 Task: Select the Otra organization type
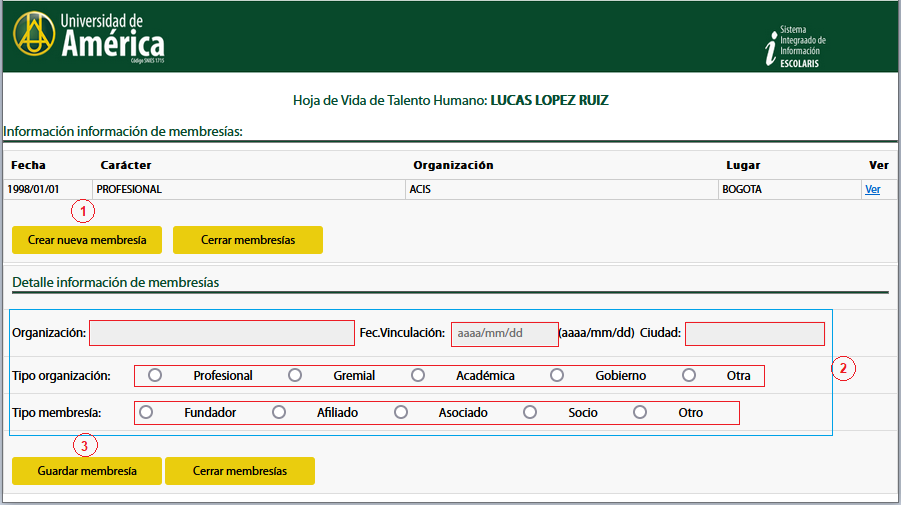[x=688, y=375]
